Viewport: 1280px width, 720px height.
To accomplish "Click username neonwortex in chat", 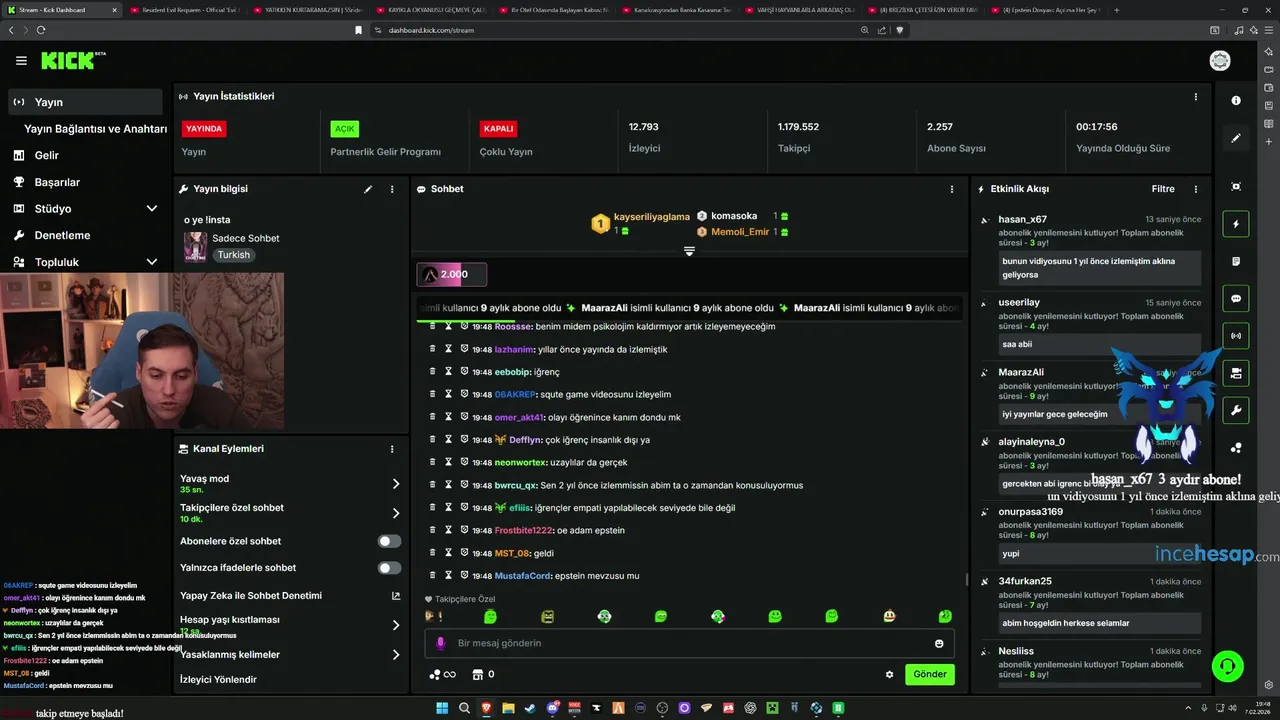I will pos(521,462).
